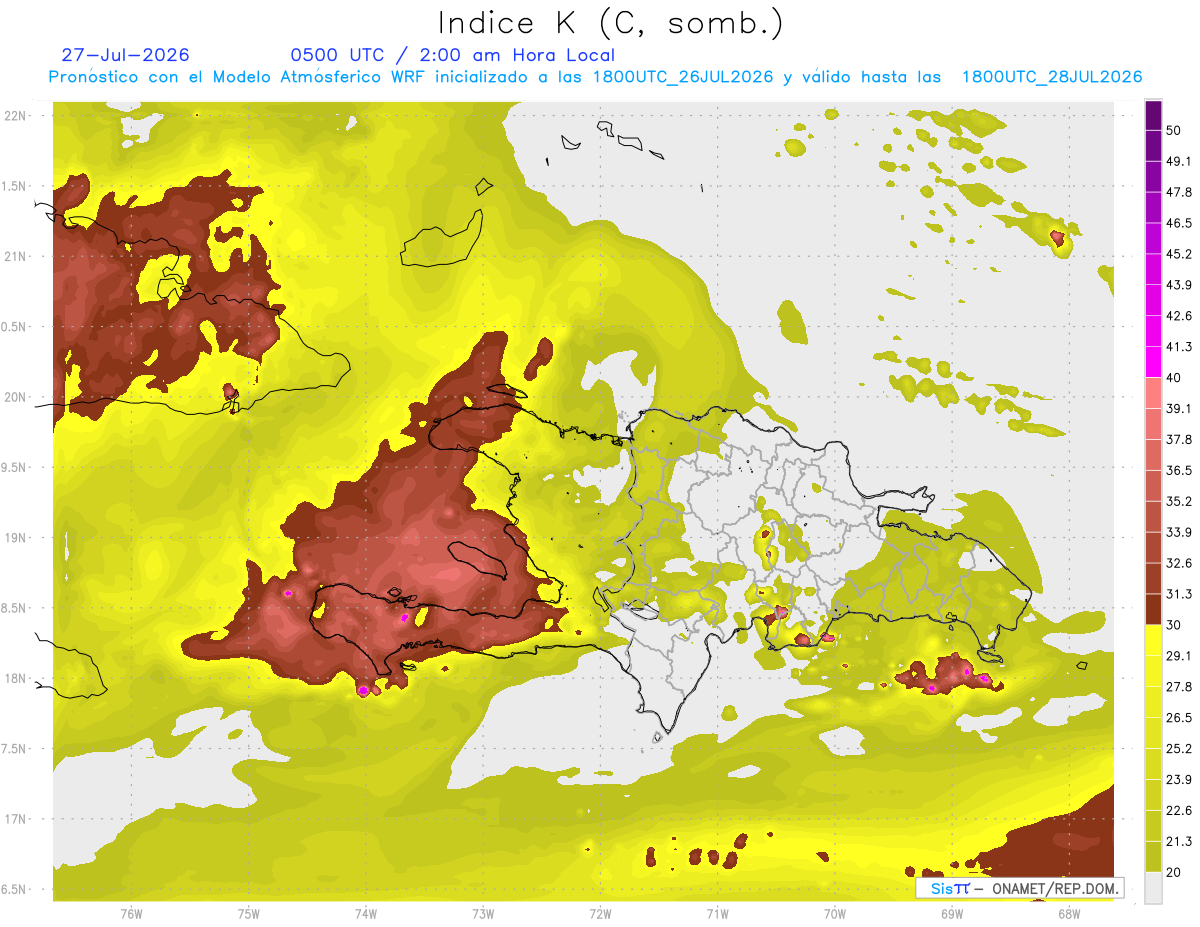
Task: Click the longitude axis label "71W"
Action: 717,913
